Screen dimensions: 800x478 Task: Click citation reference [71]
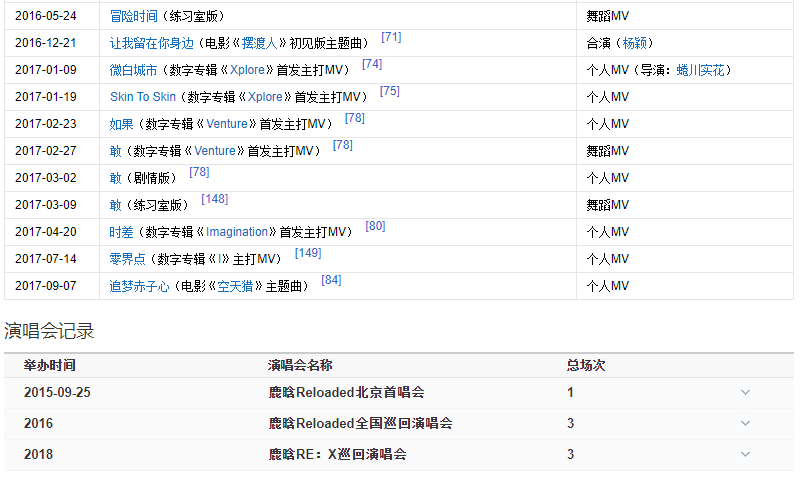pyautogui.click(x=391, y=38)
